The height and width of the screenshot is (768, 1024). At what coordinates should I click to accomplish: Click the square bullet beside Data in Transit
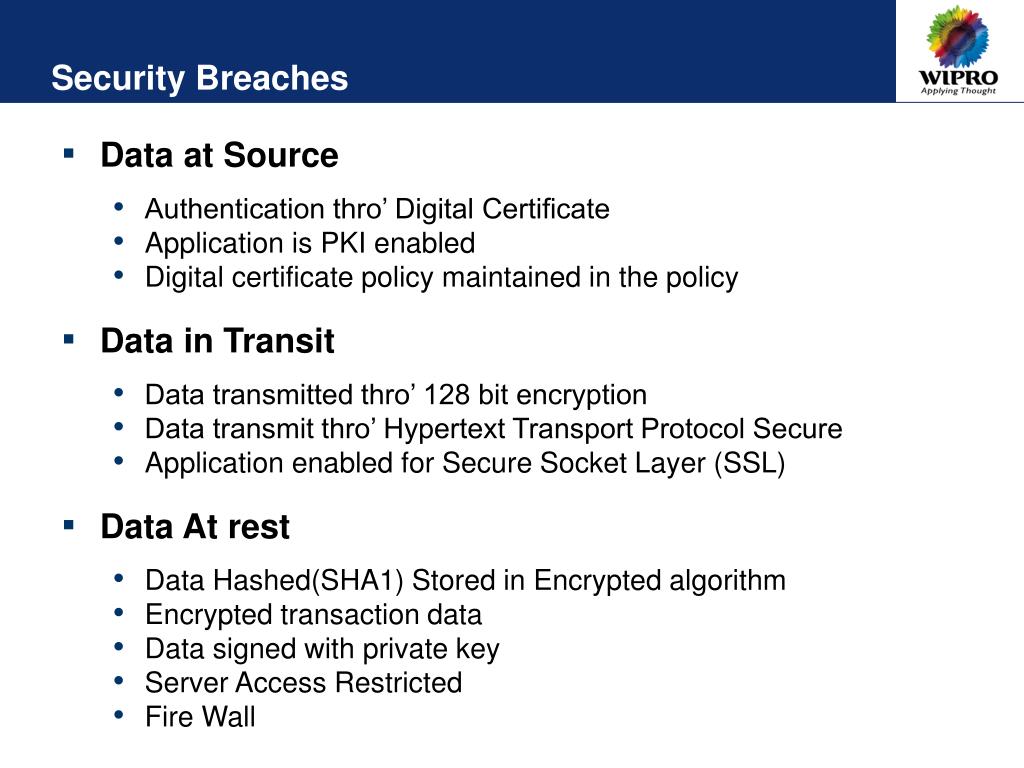[69, 339]
